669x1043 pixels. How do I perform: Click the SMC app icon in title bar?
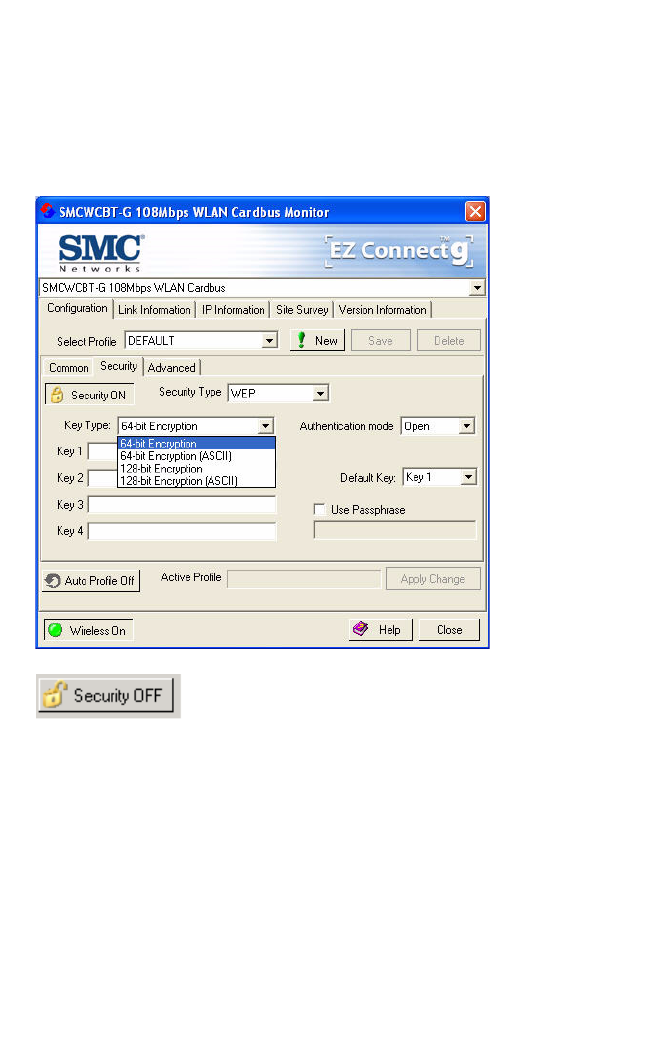[47, 211]
